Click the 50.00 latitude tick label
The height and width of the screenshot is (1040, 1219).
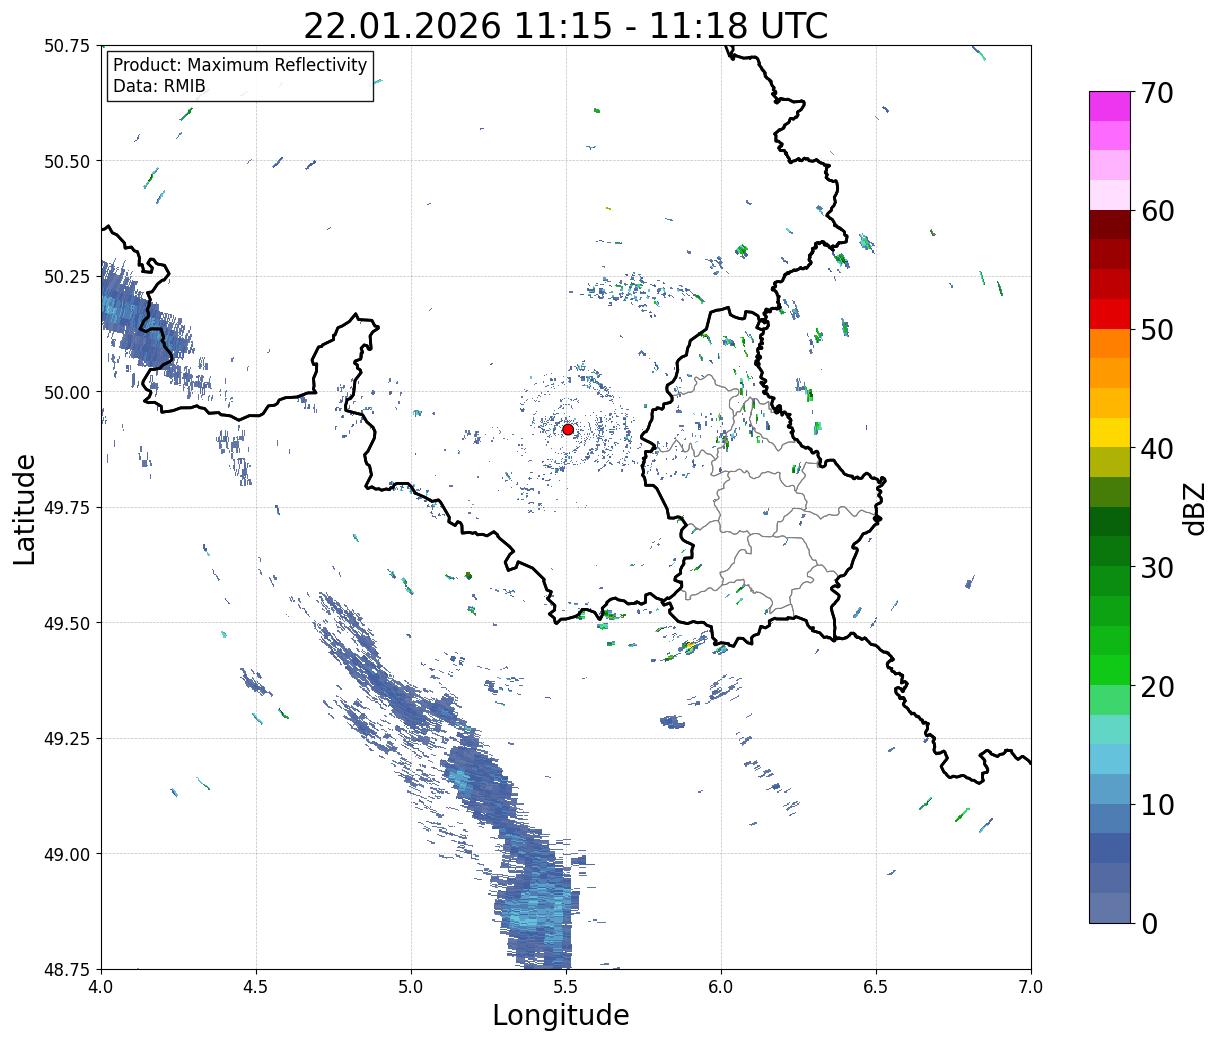67,392
